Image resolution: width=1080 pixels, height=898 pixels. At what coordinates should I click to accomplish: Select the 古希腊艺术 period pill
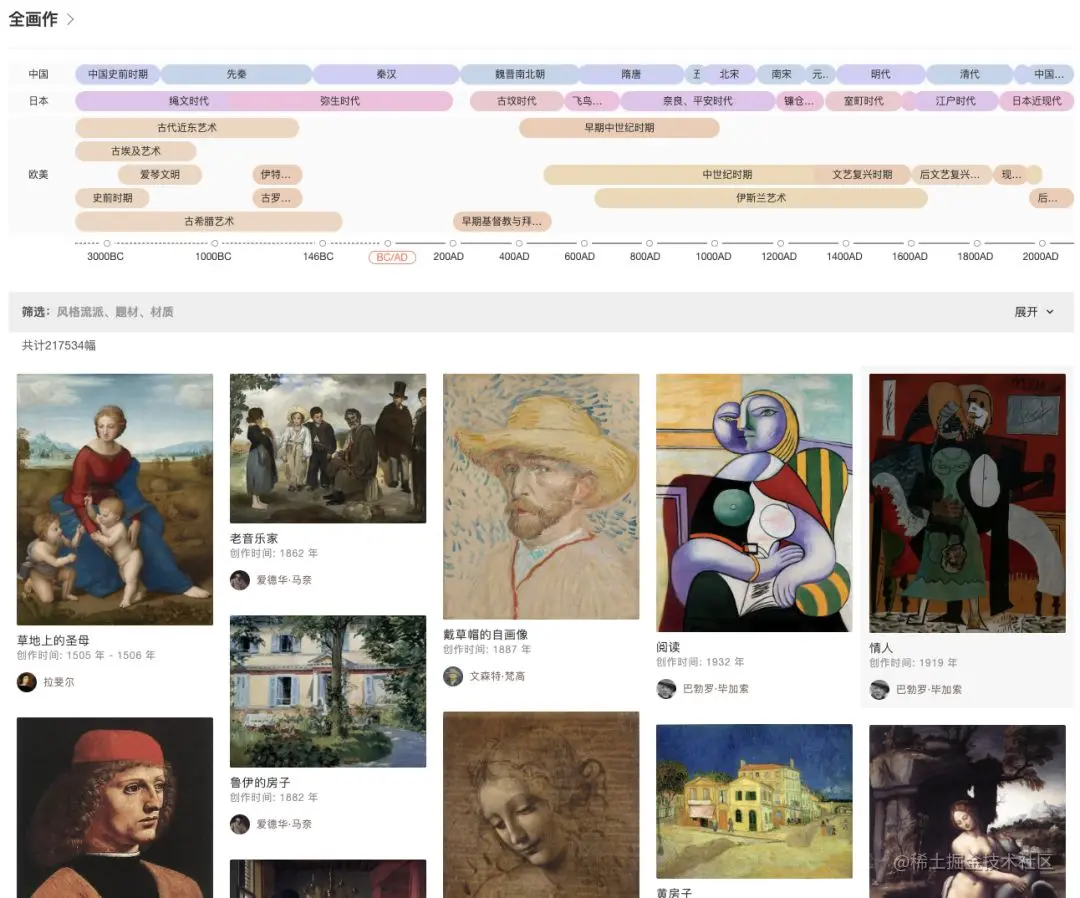tap(209, 221)
